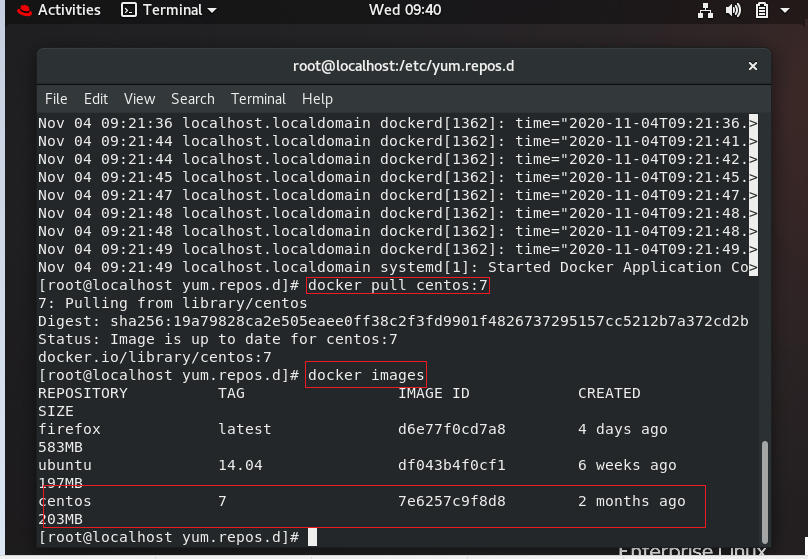Click the '7: Pulling from library/centos' line
This screenshot has height=559, width=808.
[x=173, y=303]
